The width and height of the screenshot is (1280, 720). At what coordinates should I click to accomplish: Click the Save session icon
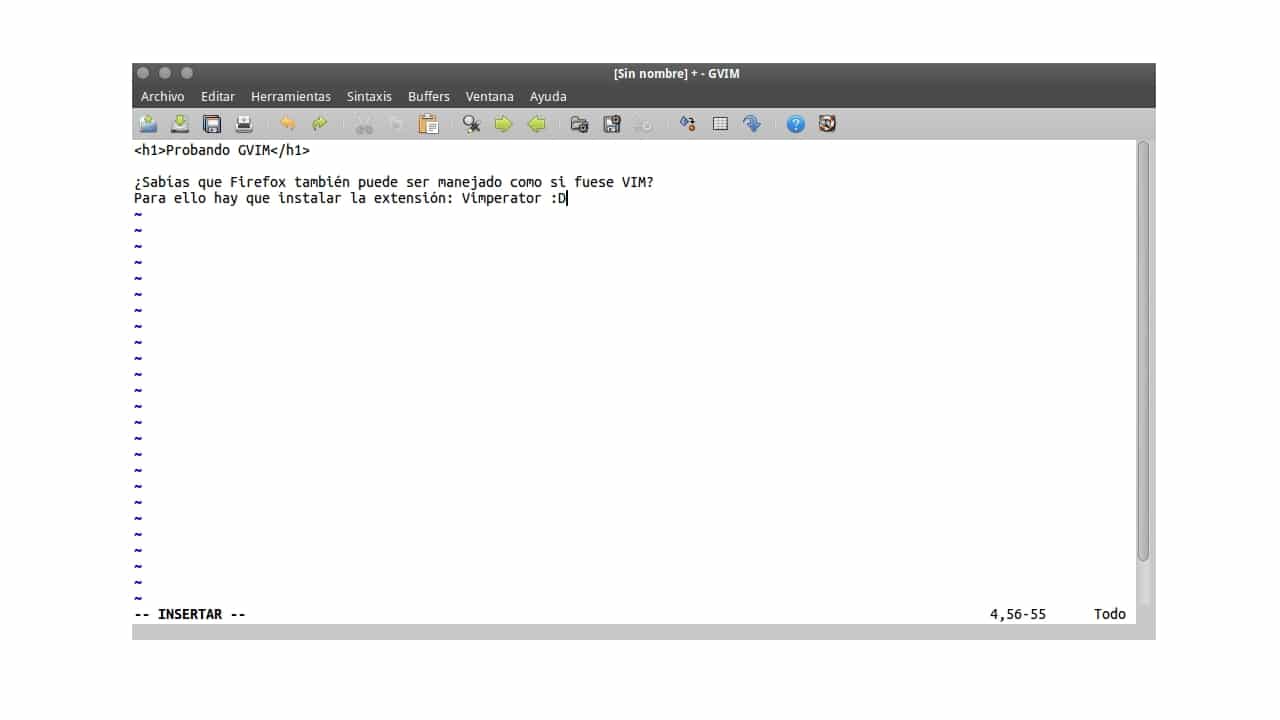(612, 124)
